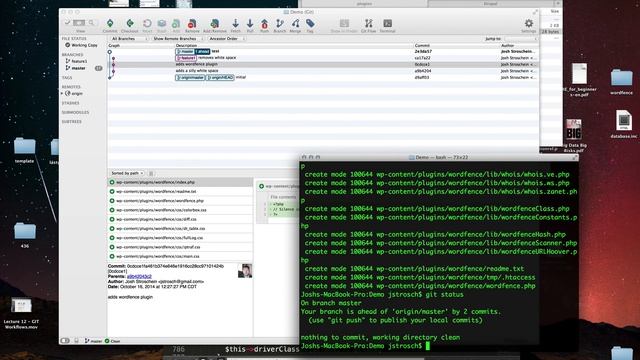Select the top master 'test' commit row

coord(323,51)
